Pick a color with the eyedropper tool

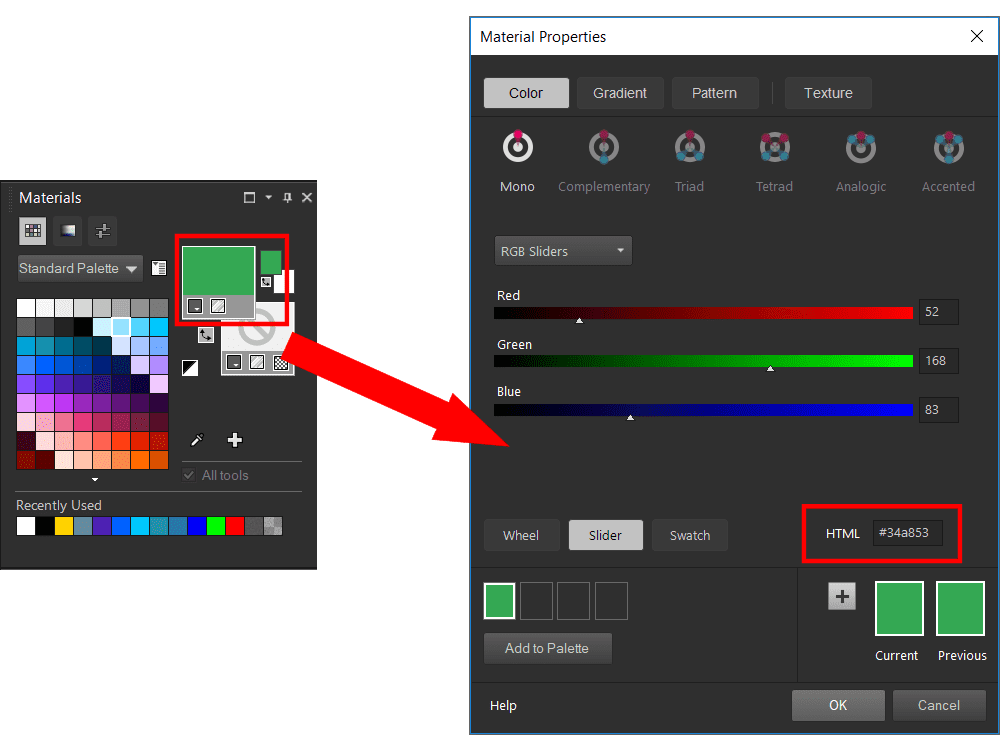196,440
